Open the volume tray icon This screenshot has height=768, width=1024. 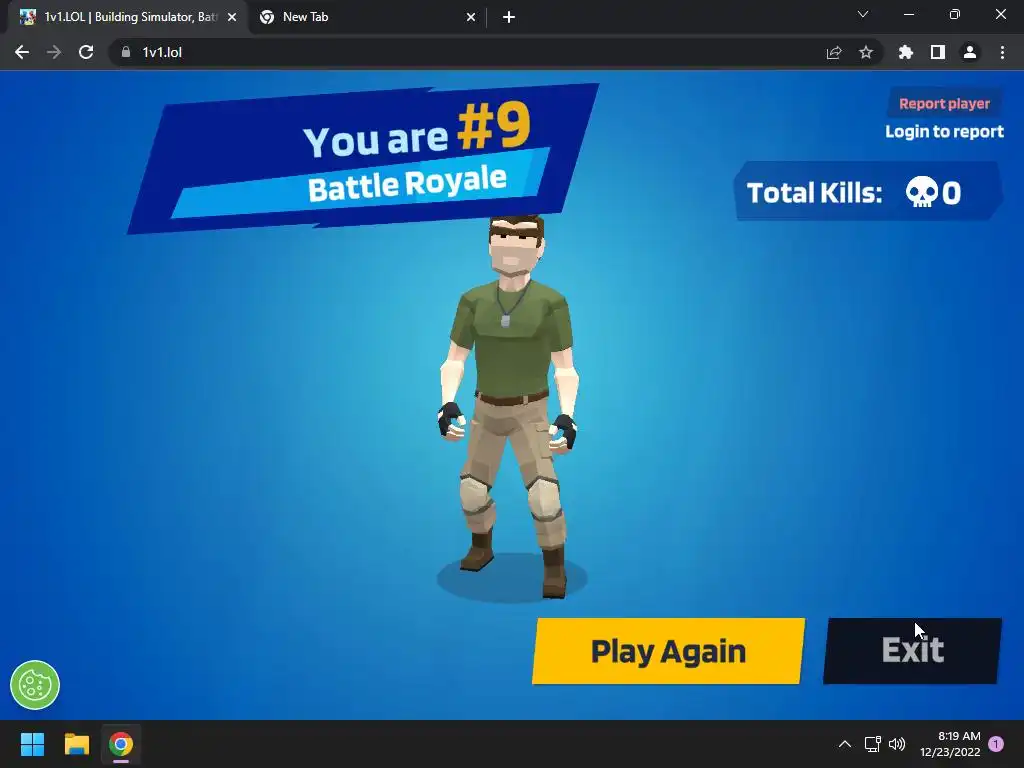tap(897, 744)
